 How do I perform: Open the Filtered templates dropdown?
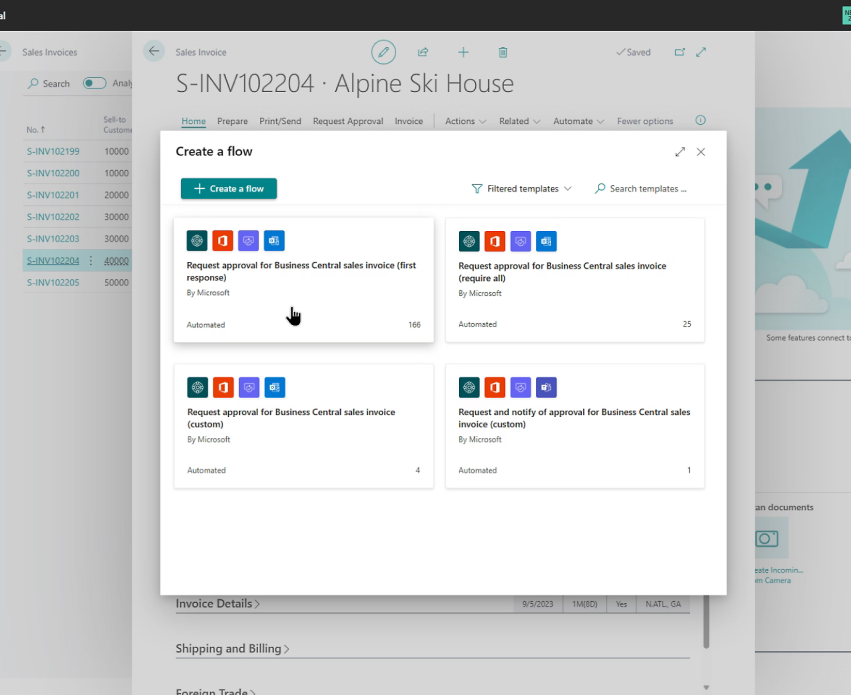[522, 189]
